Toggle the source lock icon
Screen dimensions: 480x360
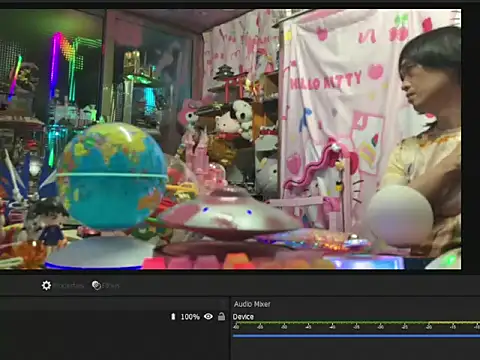[x=221, y=316]
